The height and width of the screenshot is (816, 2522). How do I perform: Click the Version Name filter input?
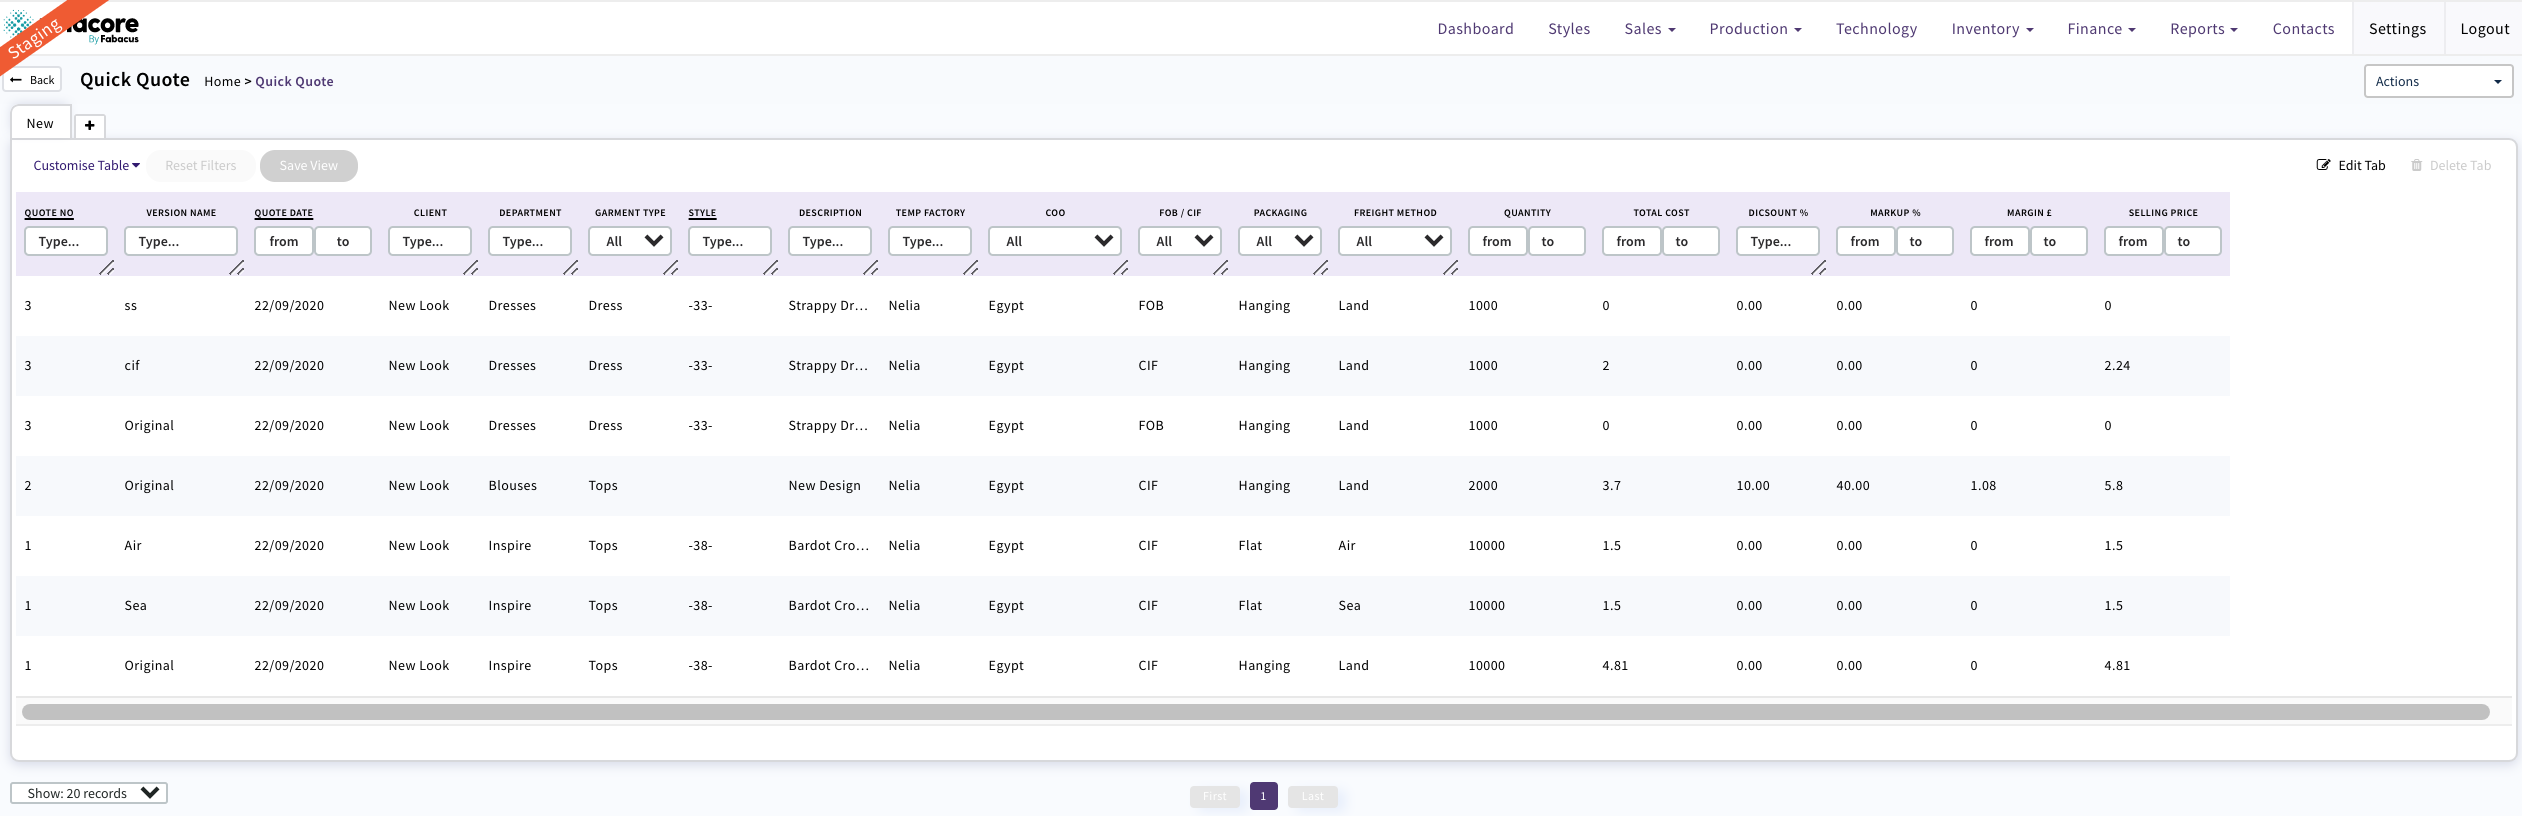click(x=180, y=241)
